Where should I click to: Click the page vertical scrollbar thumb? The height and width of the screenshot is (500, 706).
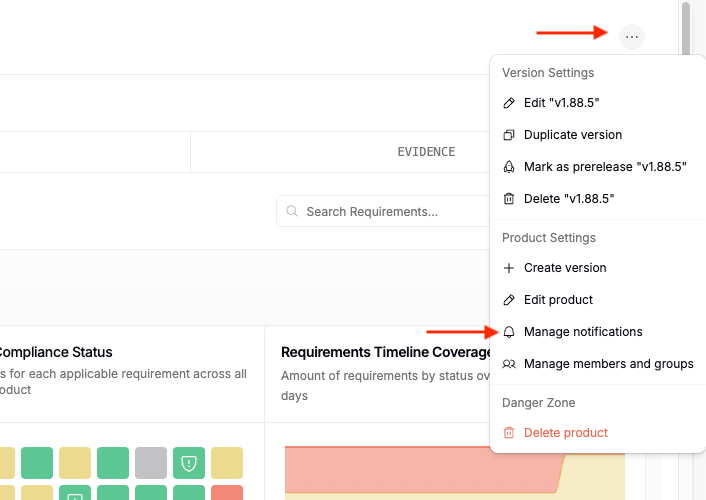click(686, 29)
